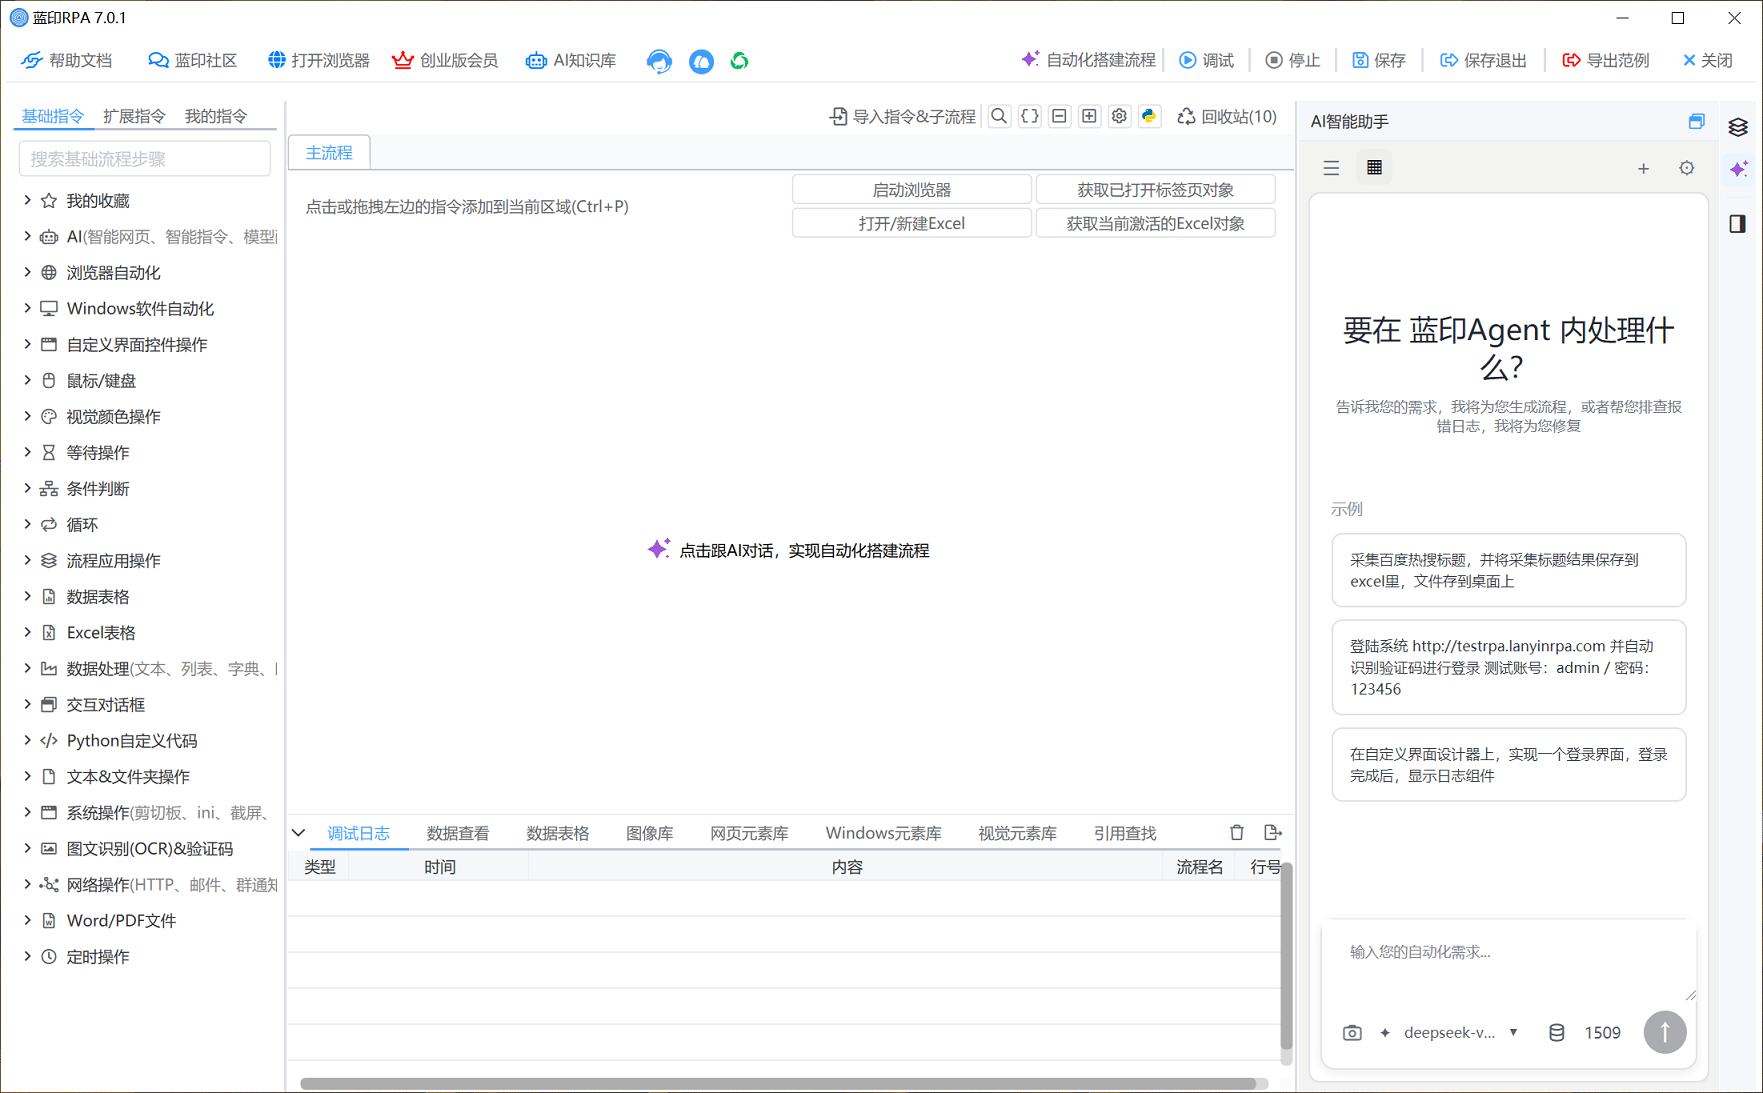Click 打开浏览器 globe button
Viewport: 1763px width, 1093px height.
(319, 61)
